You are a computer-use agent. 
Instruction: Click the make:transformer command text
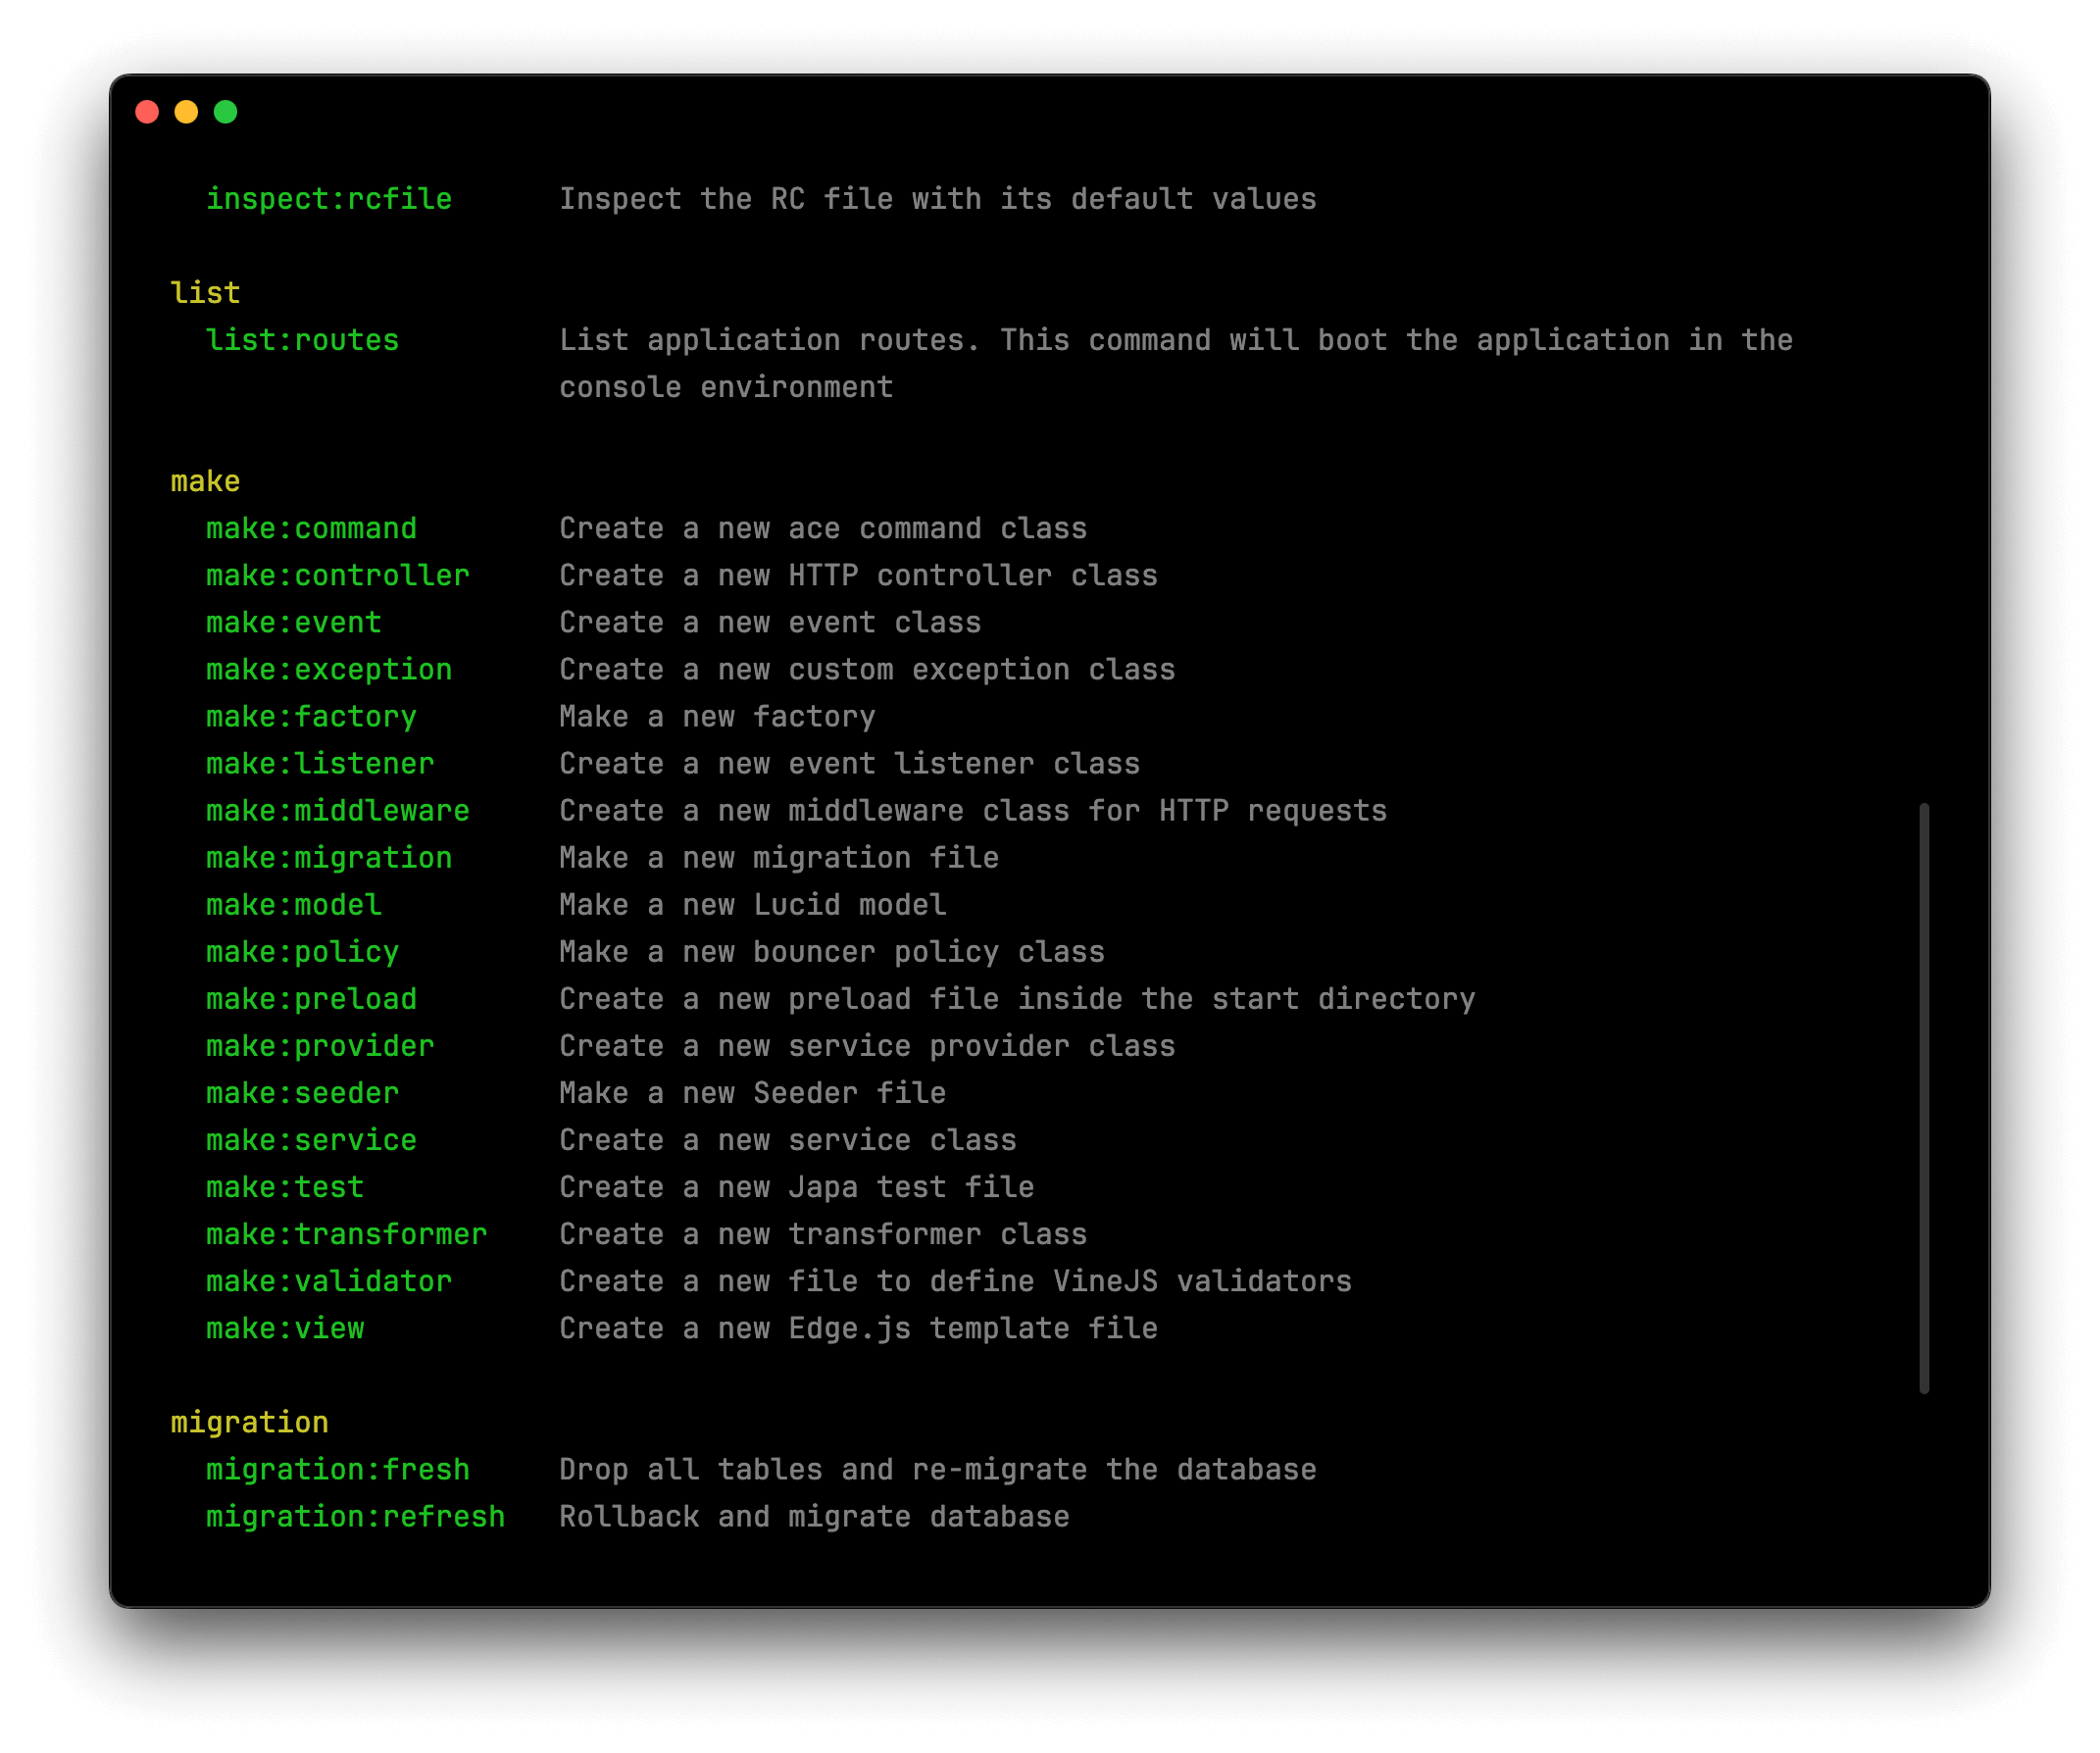tap(346, 1234)
